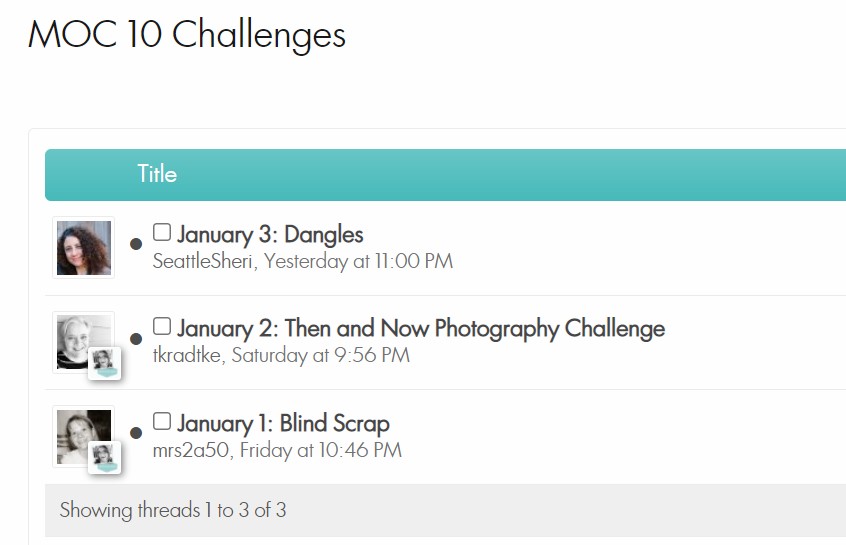Click timestamp Yesterday at 11:00 PM
Screen dimensions: 846x545
coord(358,261)
